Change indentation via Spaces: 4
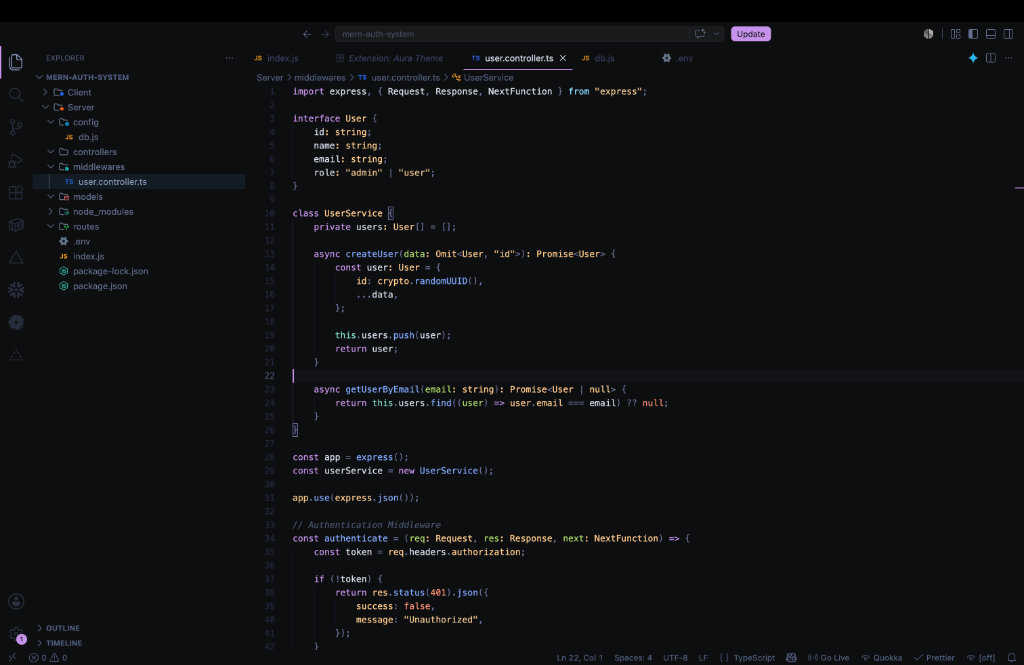Screen dimensions: 1024x665 633,658
